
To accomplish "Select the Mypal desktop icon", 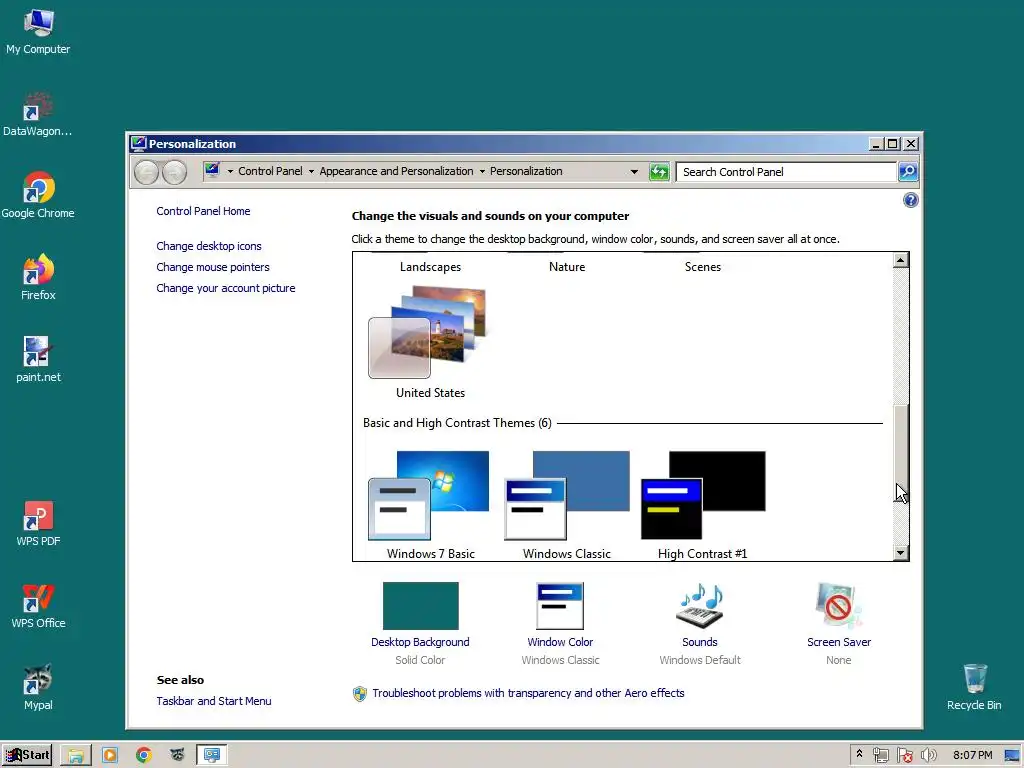I will pyautogui.click(x=38, y=688).
